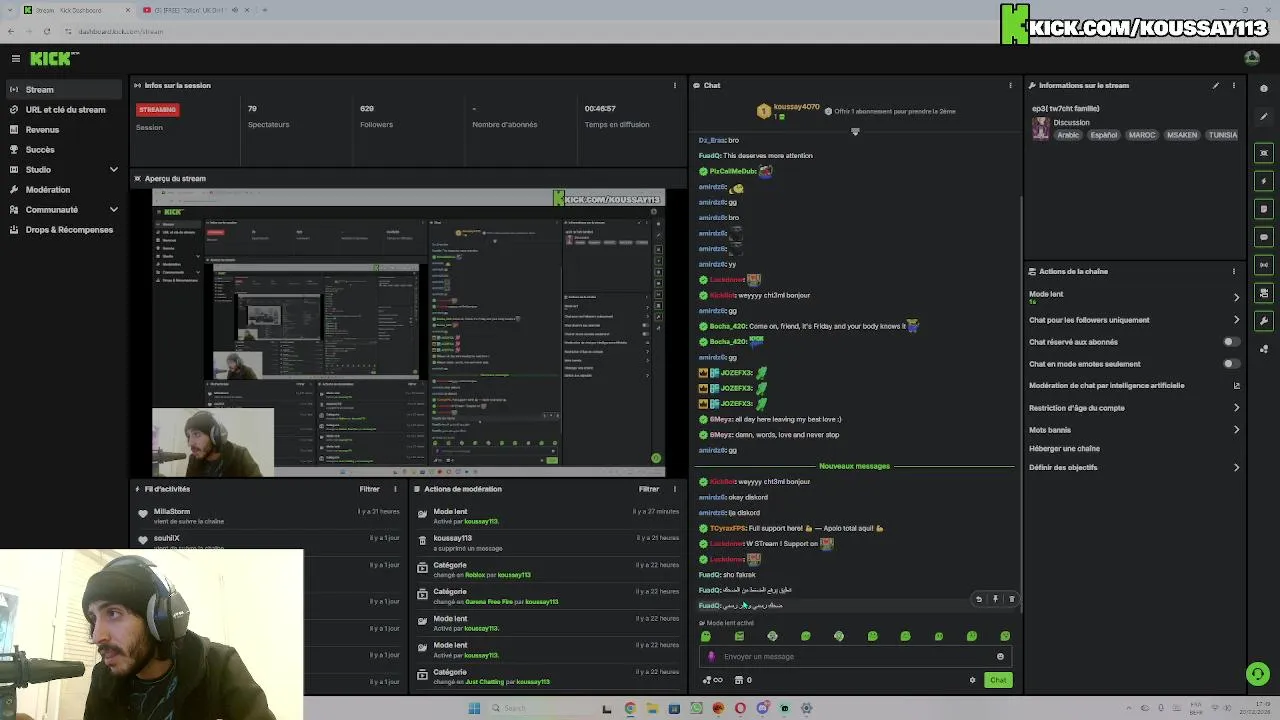Toggle Chat réservé aux abonnés
This screenshot has width=1280, height=720.
click(x=1231, y=342)
